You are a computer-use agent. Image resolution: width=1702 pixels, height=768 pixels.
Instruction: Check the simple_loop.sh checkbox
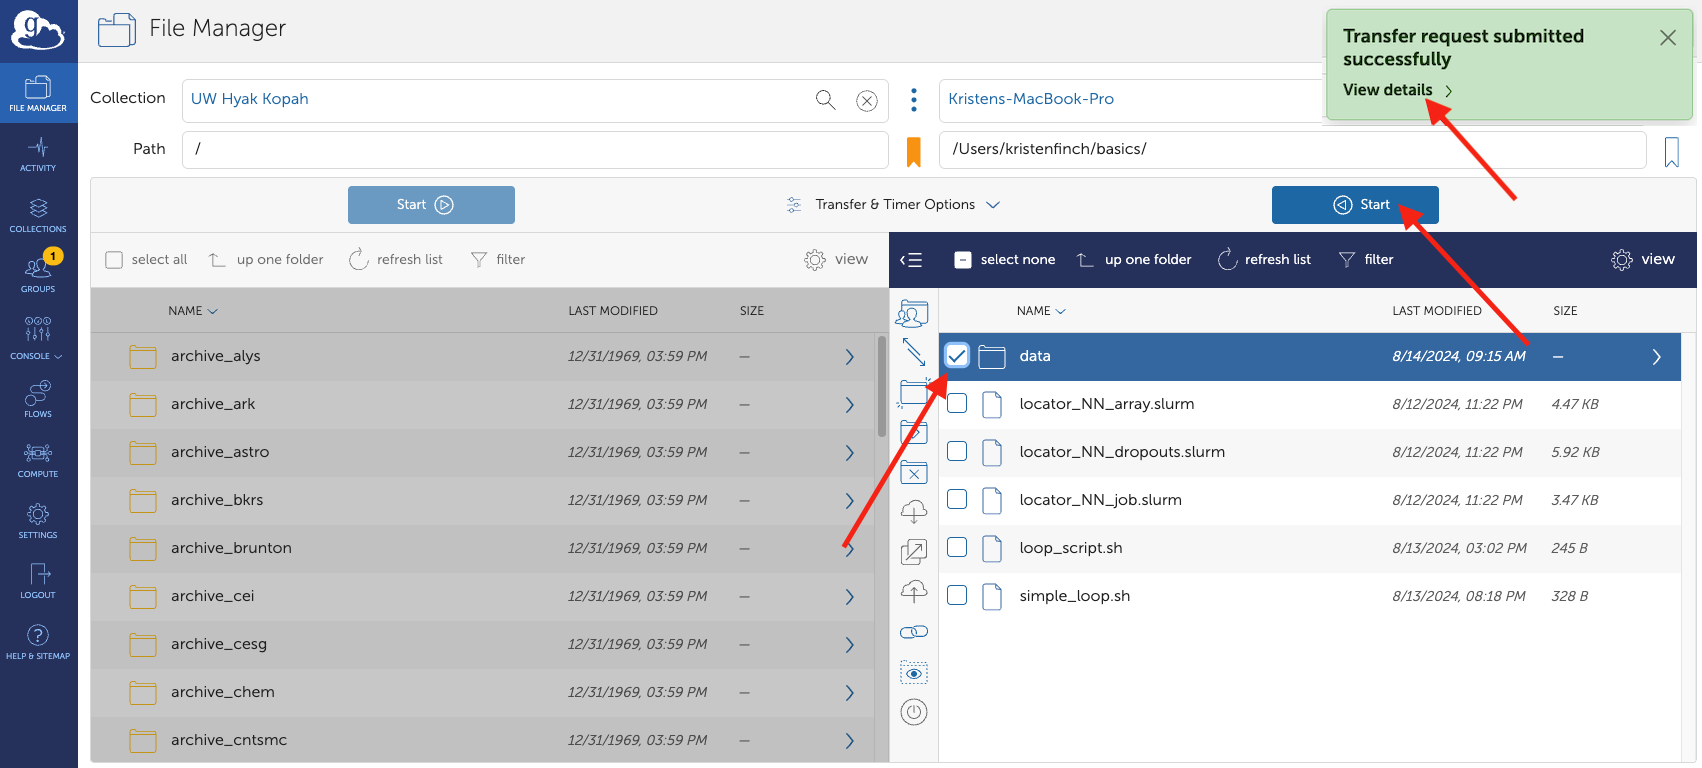pos(957,595)
